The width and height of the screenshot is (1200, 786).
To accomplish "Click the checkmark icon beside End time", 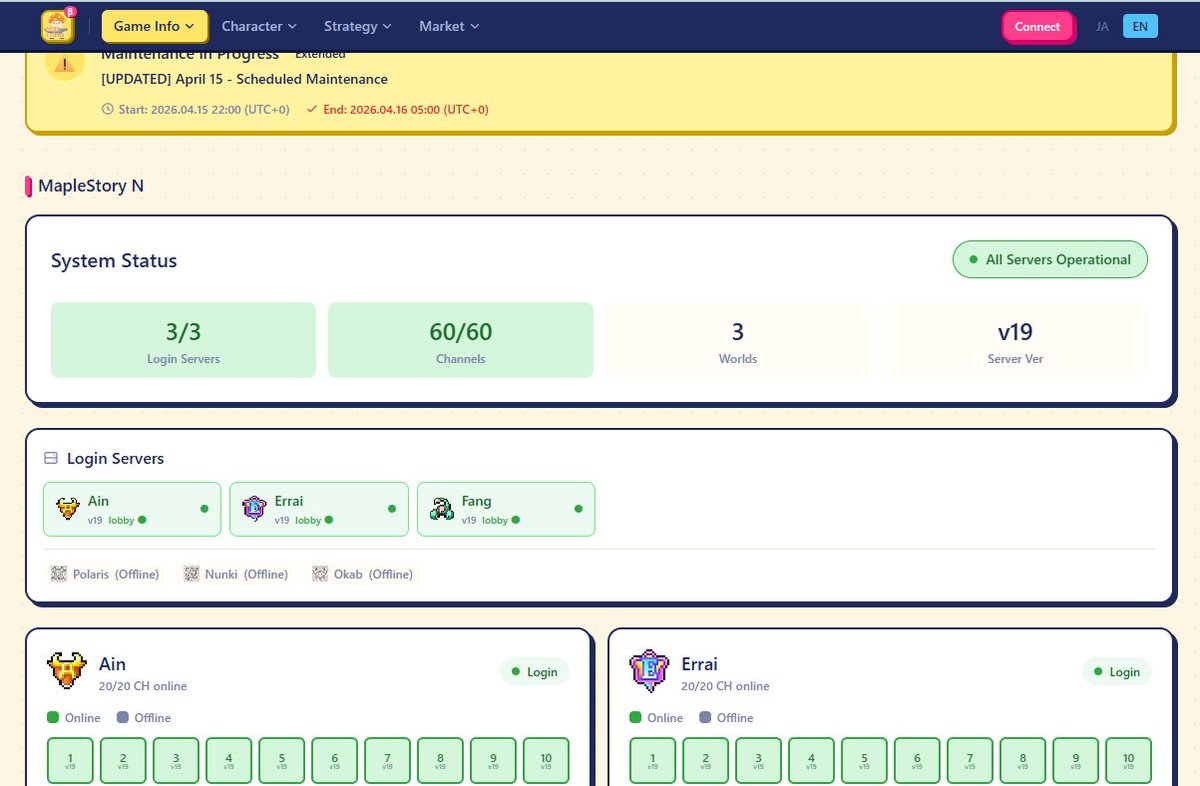I will pyautogui.click(x=312, y=109).
